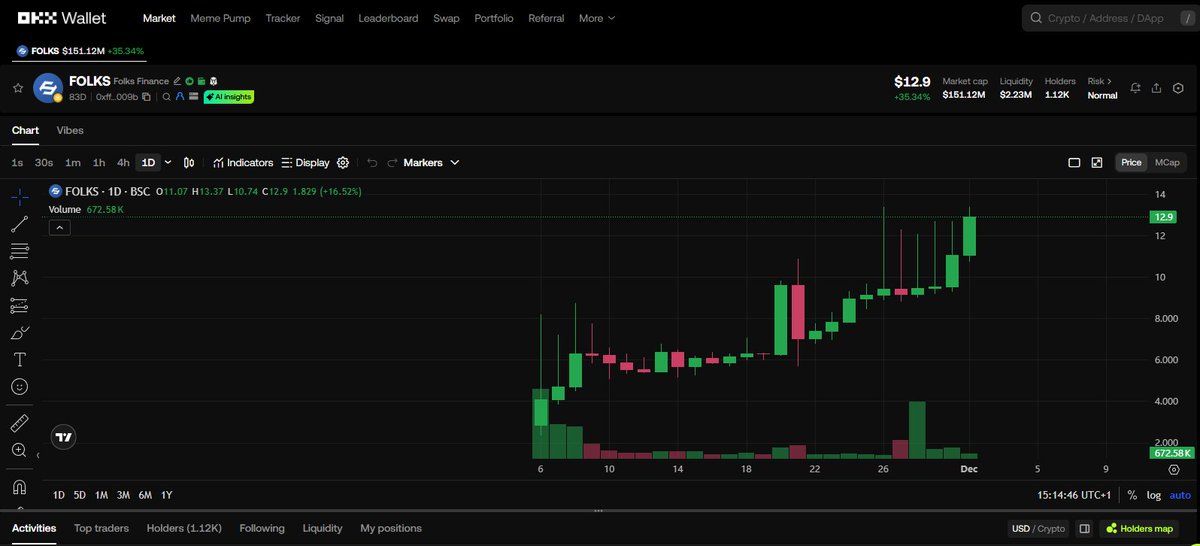Toggle the rectangle layout view icon
The width and height of the screenshot is (1200, 546).
(1074, 162)
